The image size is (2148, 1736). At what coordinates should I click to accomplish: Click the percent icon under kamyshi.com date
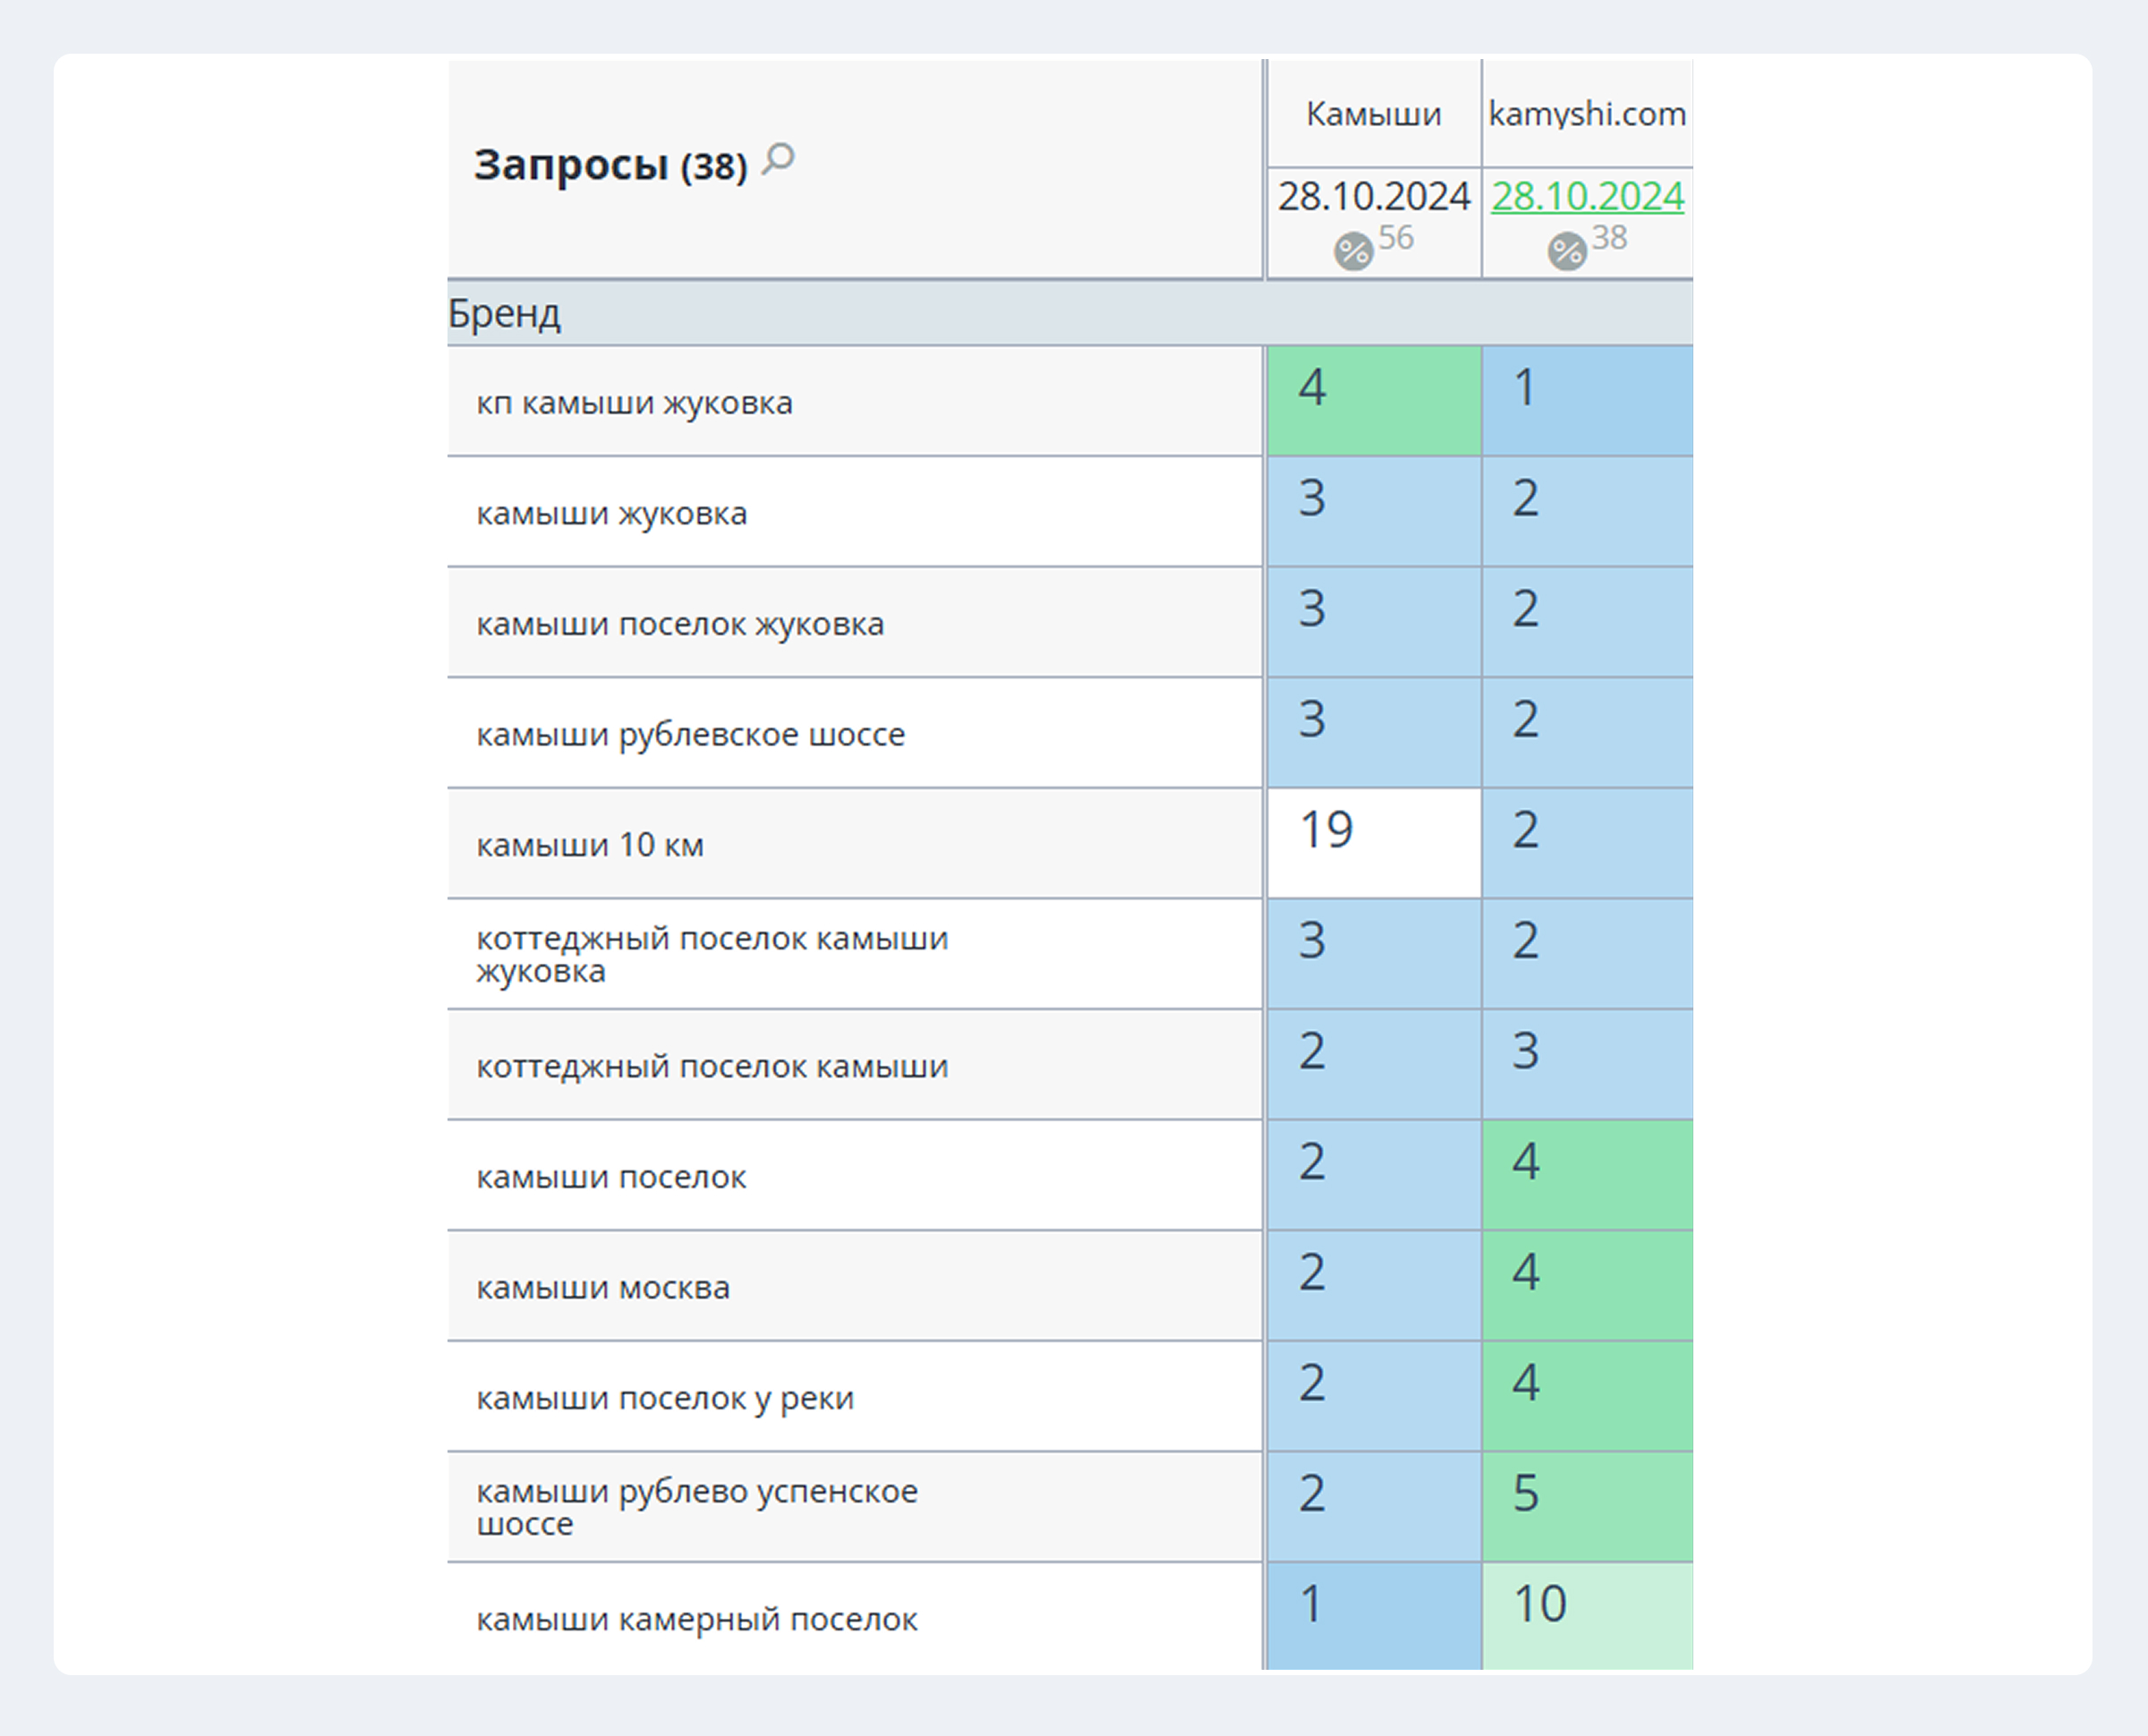(1567, 251)
